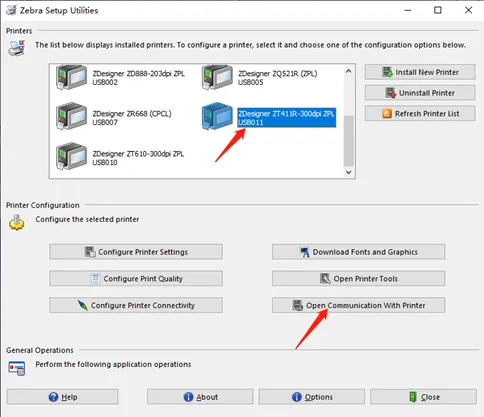
Task: Click the Zebra Setup Utilities title icon
Action: pos(11,10)
